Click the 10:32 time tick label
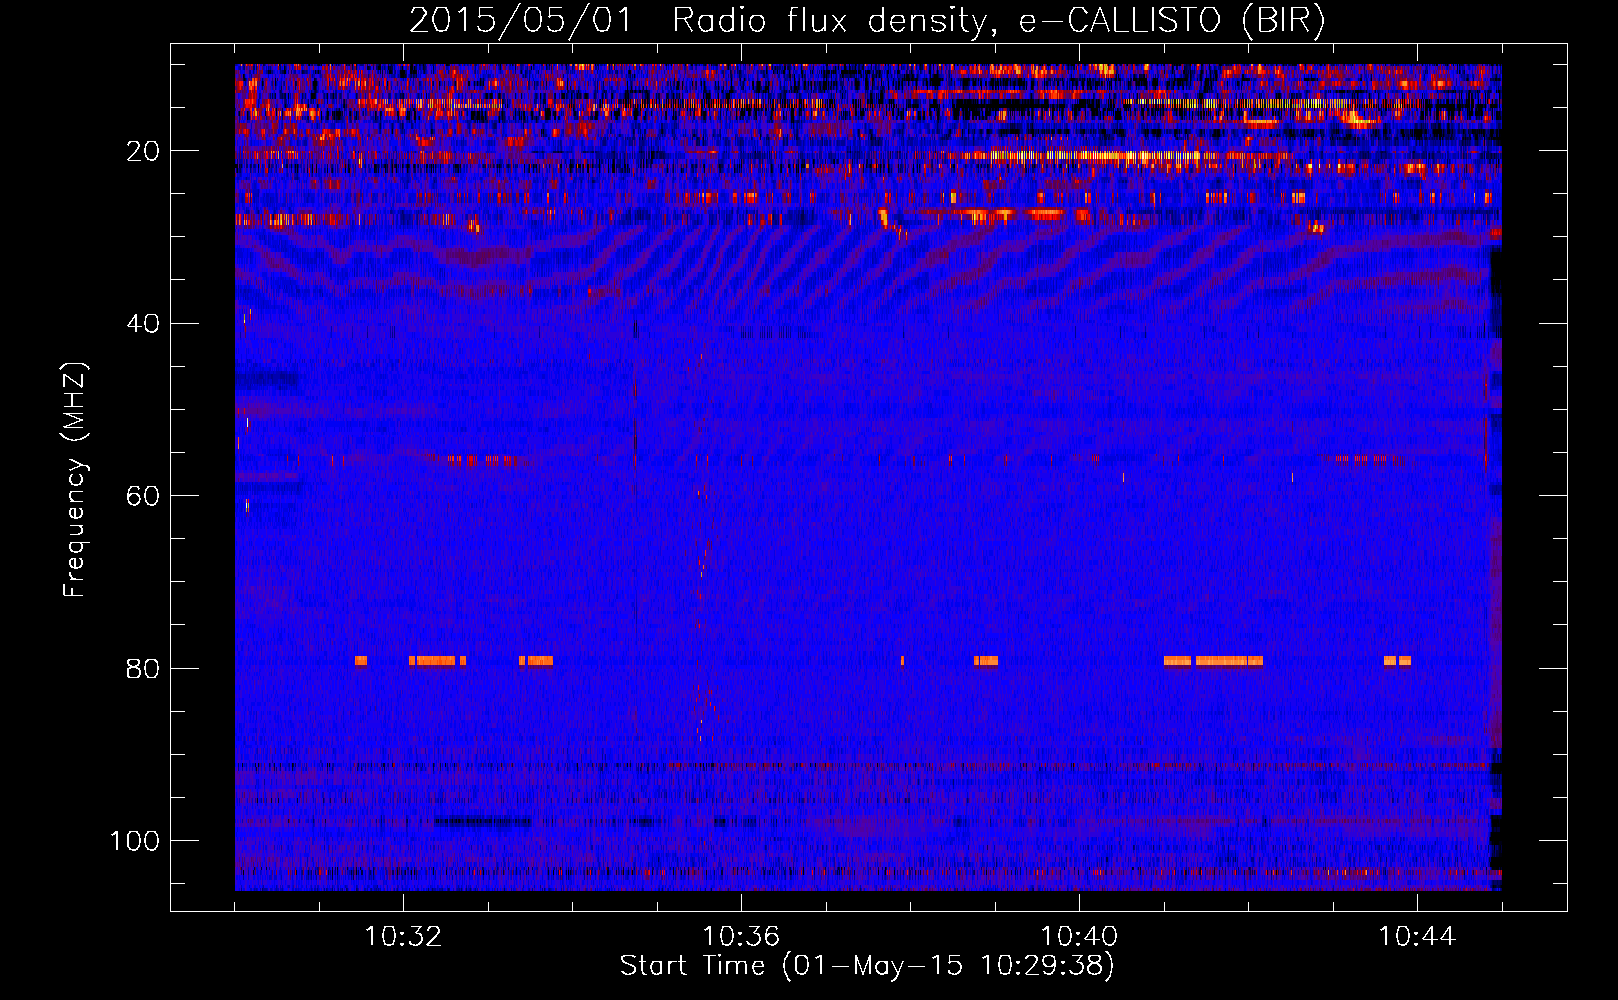The width and height of the screenshot is (1618, 1000). [403, 937]
